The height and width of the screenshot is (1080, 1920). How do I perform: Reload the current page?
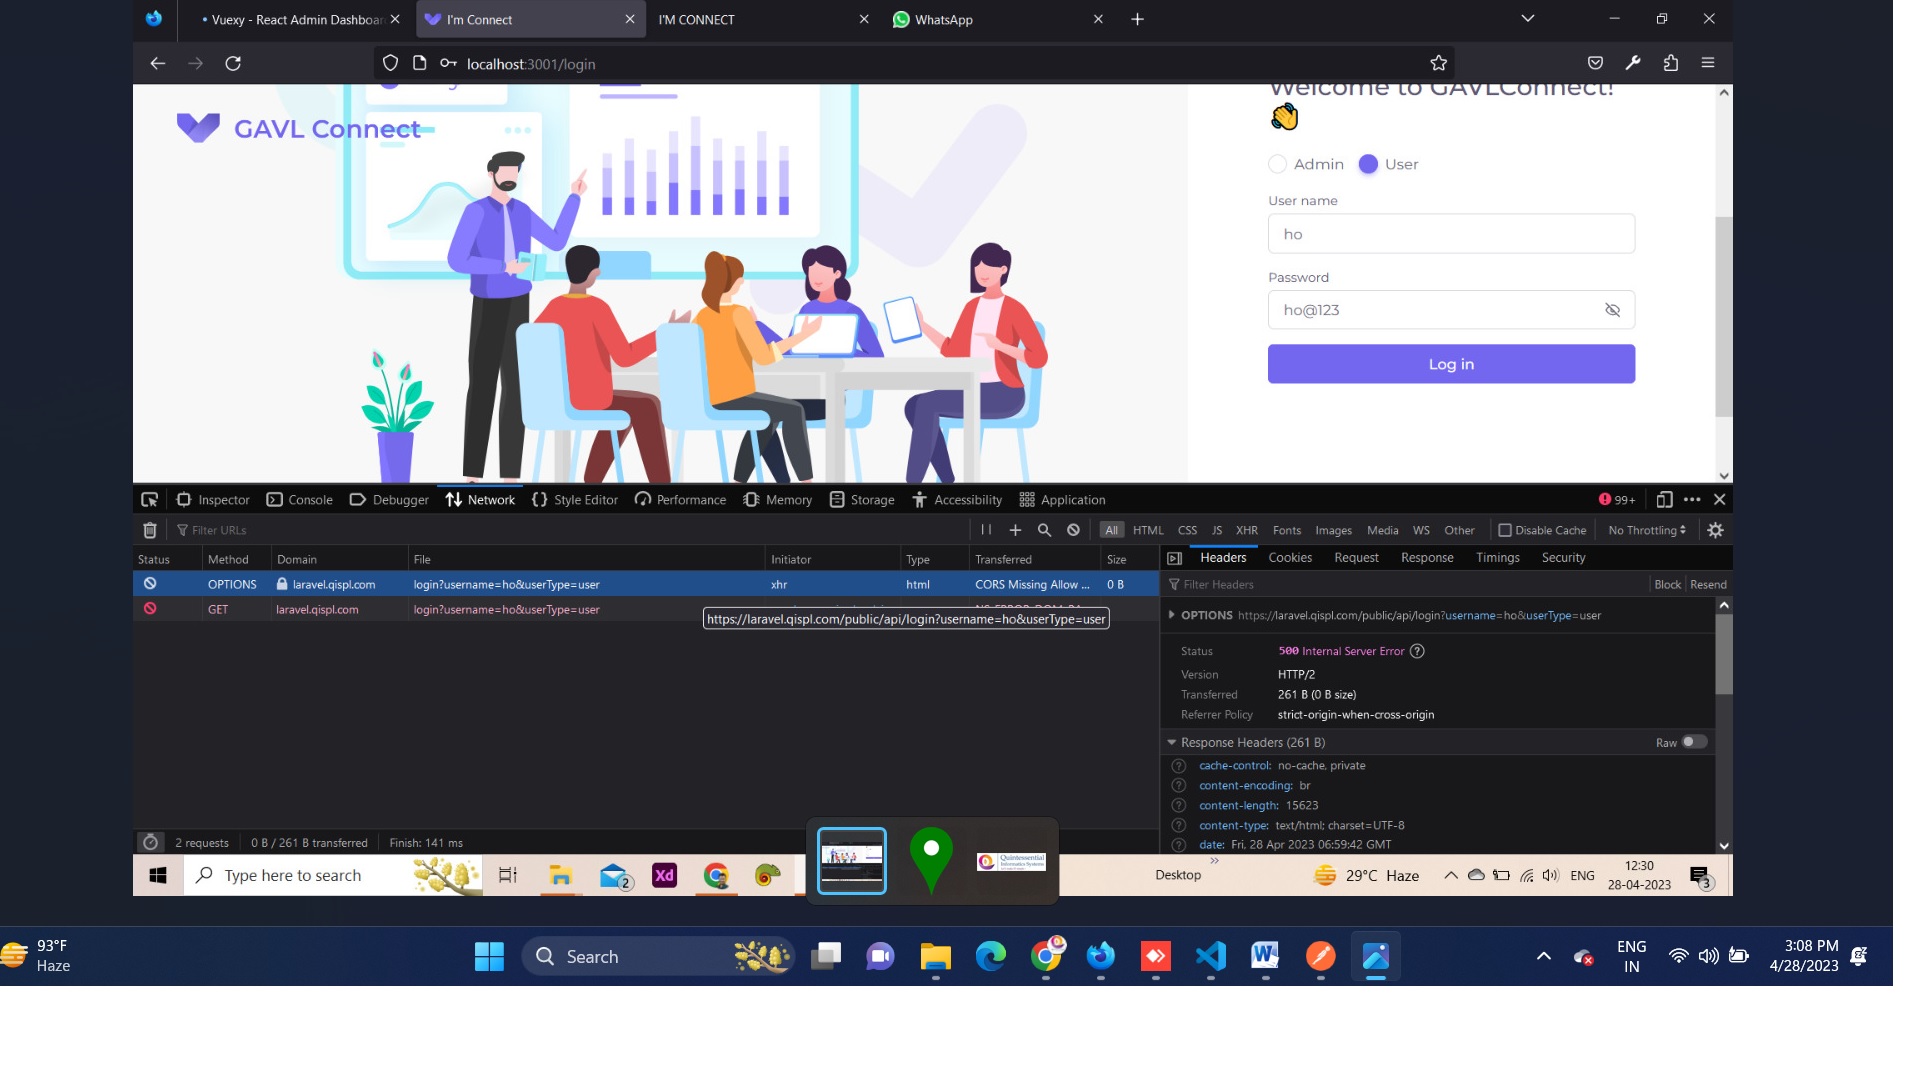click(x=233, y=63)
